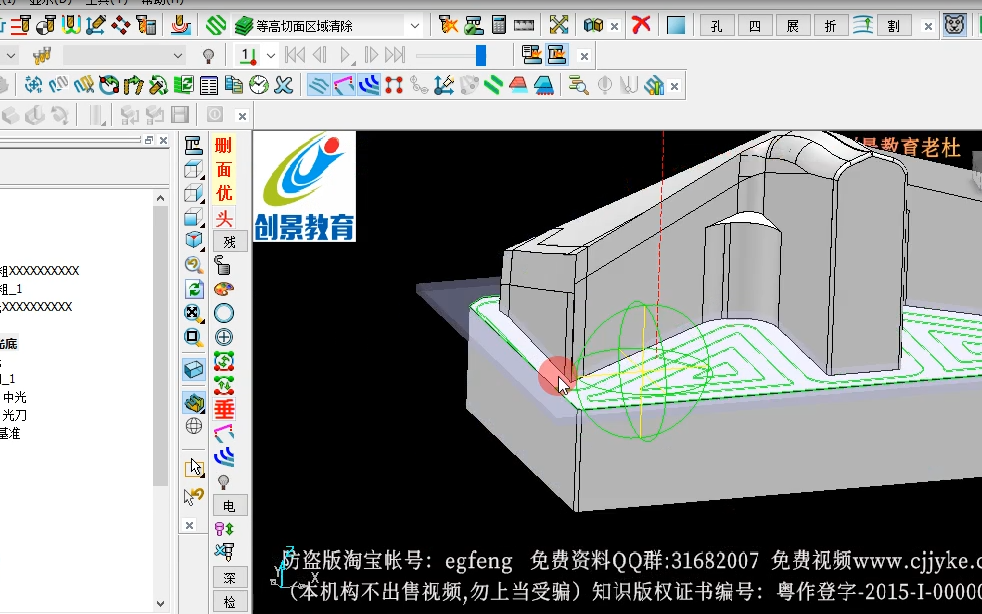Toggle the highlighted ViewMill machine icon
This screenshot has width=982, height=614.
[x=557, y=55]
